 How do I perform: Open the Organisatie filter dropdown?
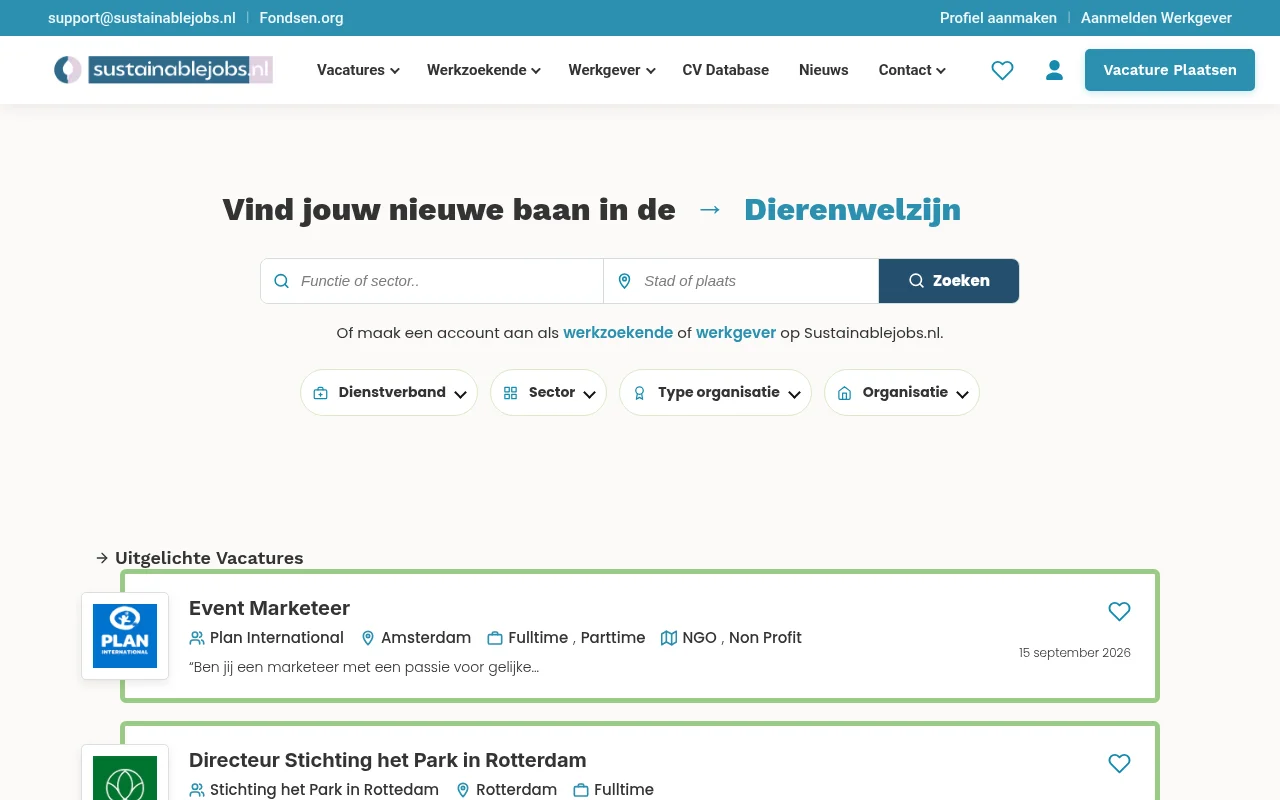(902, 393)
